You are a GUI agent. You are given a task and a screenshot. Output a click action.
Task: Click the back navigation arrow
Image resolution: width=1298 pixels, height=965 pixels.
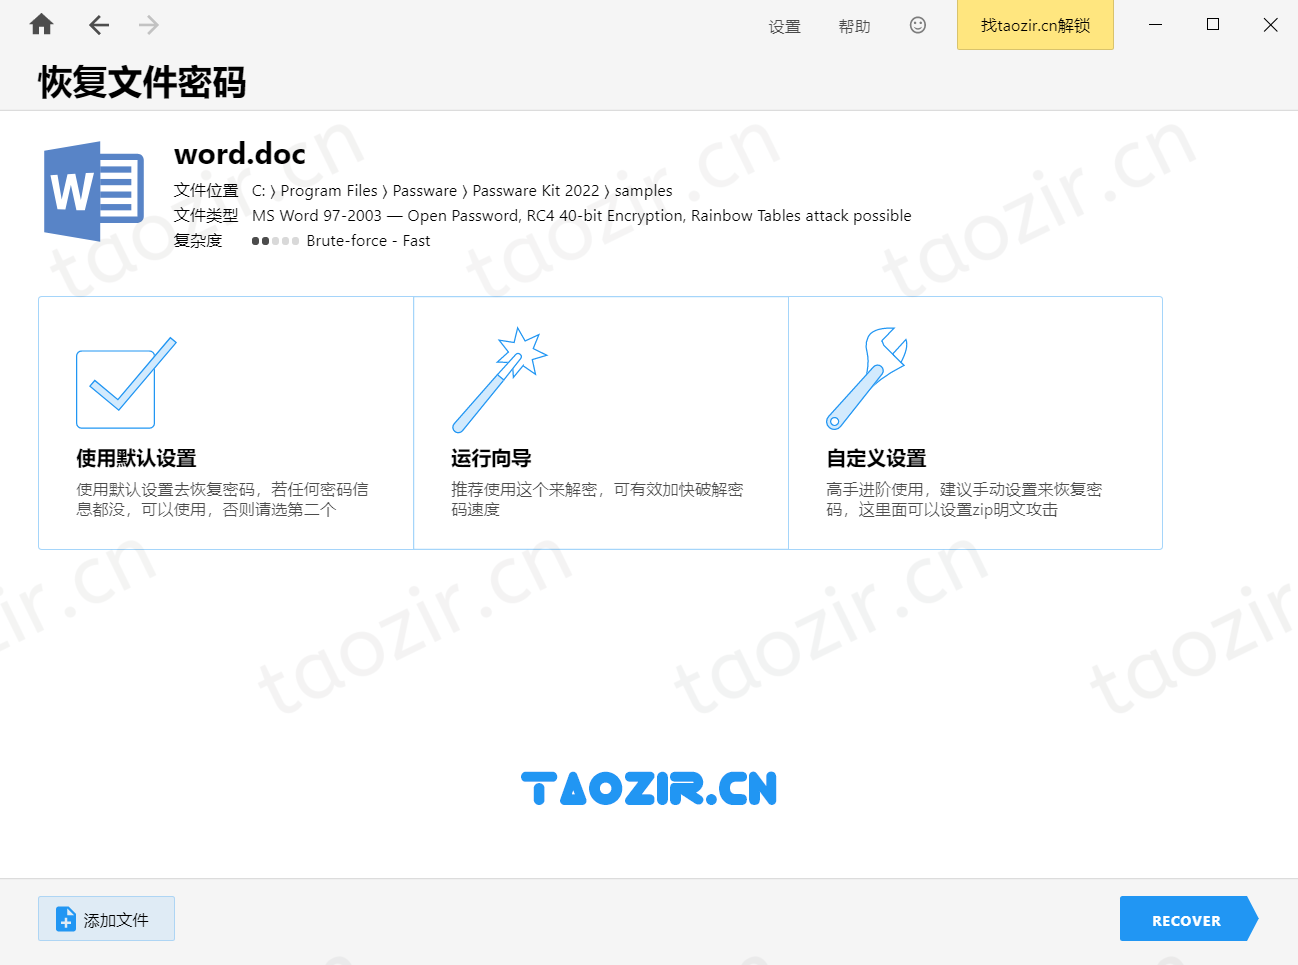click(x=98, y=24)
